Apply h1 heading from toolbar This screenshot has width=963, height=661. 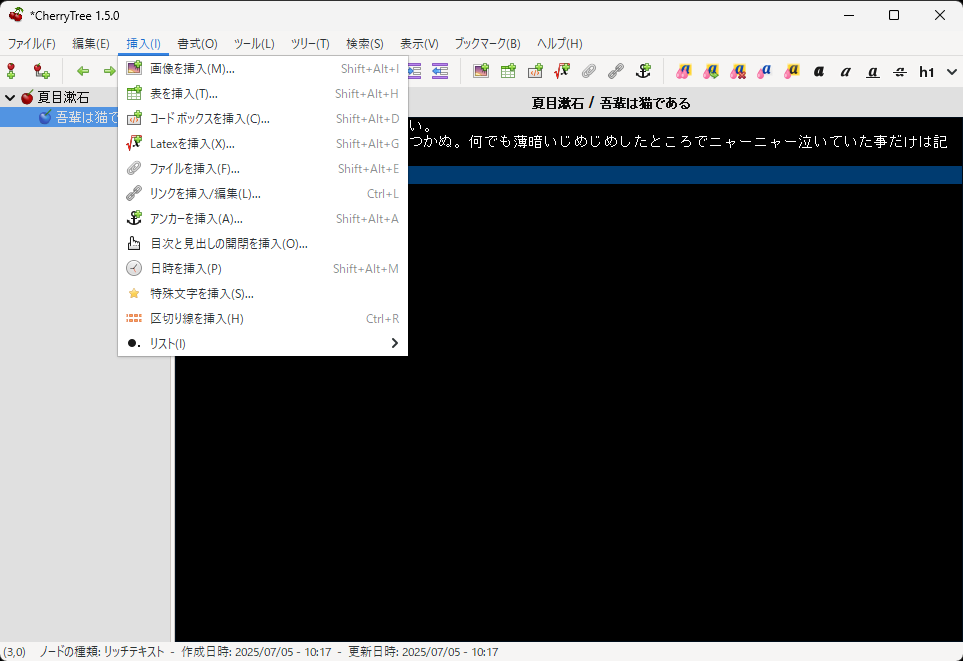pyautogui.click(x=927, y=72)
